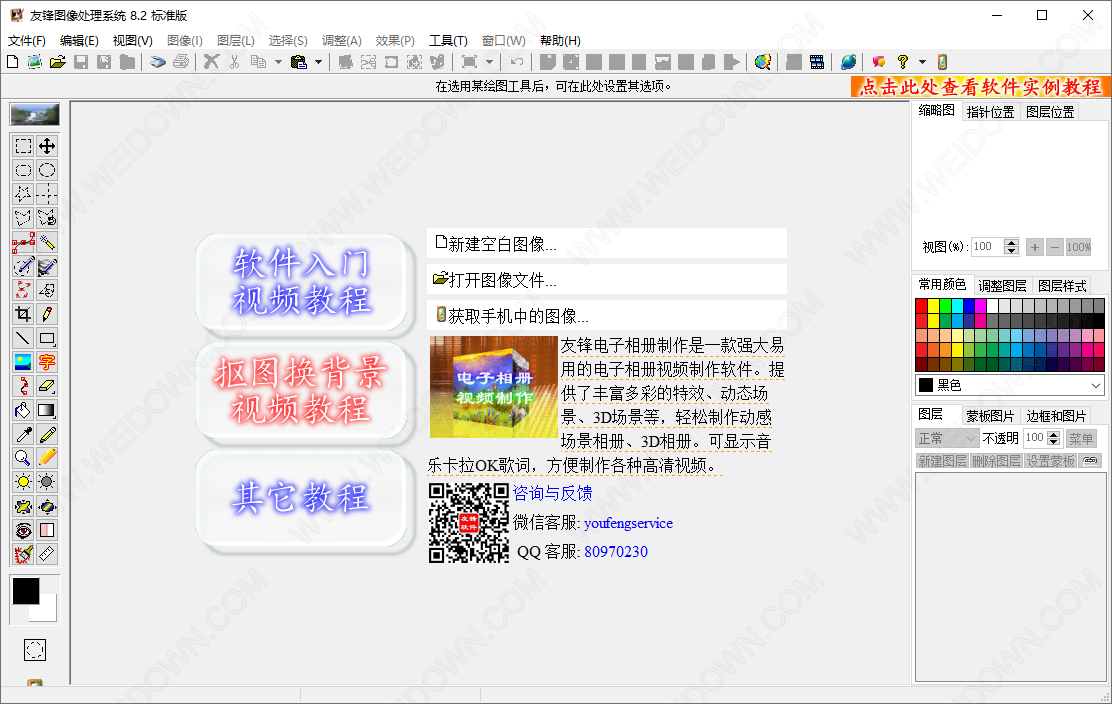Click the paste clipboard toolbar icon

(299, 62)
